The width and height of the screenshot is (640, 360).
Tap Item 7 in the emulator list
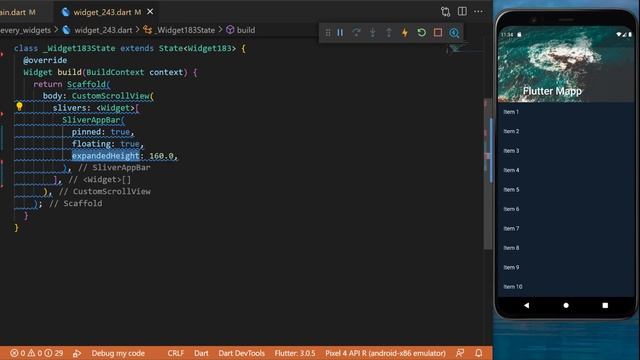[566, 229]
